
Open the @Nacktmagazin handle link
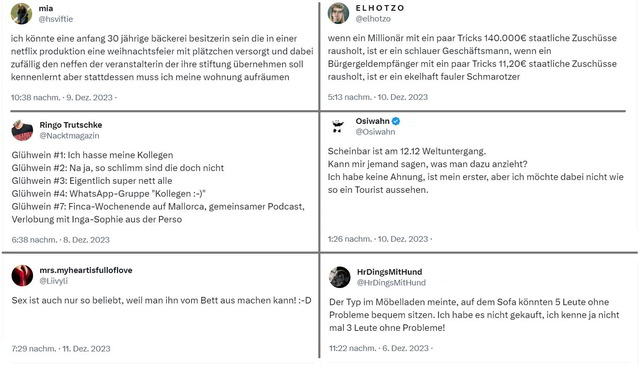69,136
